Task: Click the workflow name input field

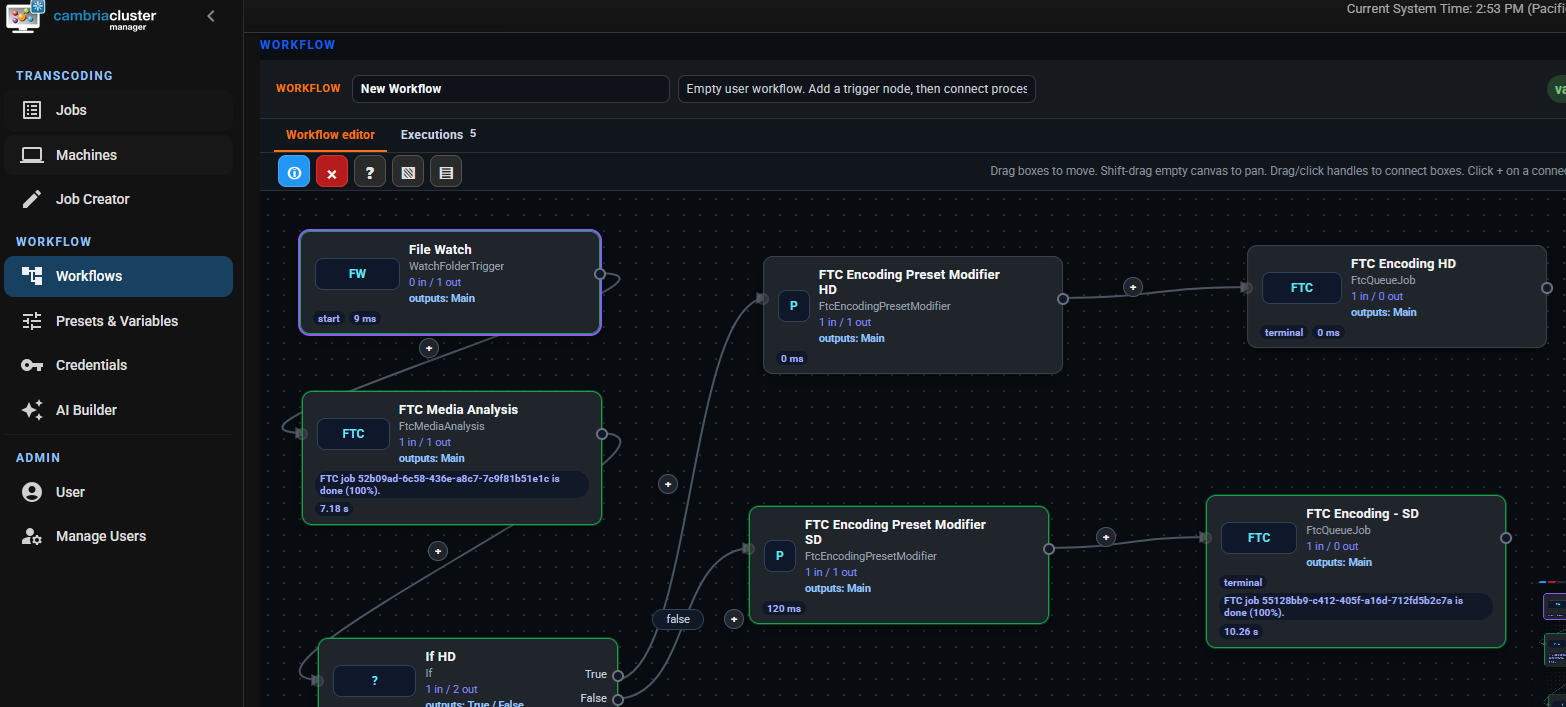Action: pos(511,89)
